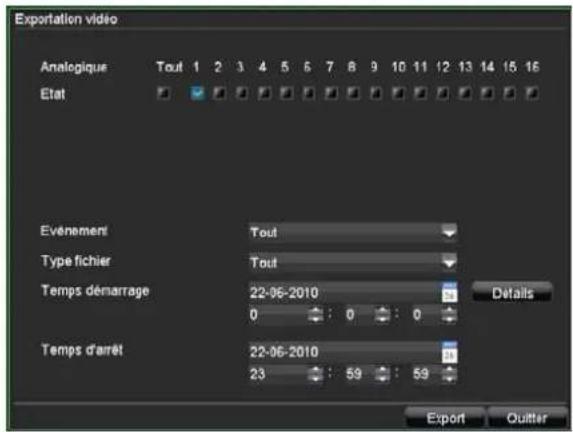This screenshot has width=573, height=432.
Task: Check analog channel 6 checkbox
Action: coord(309,93)
